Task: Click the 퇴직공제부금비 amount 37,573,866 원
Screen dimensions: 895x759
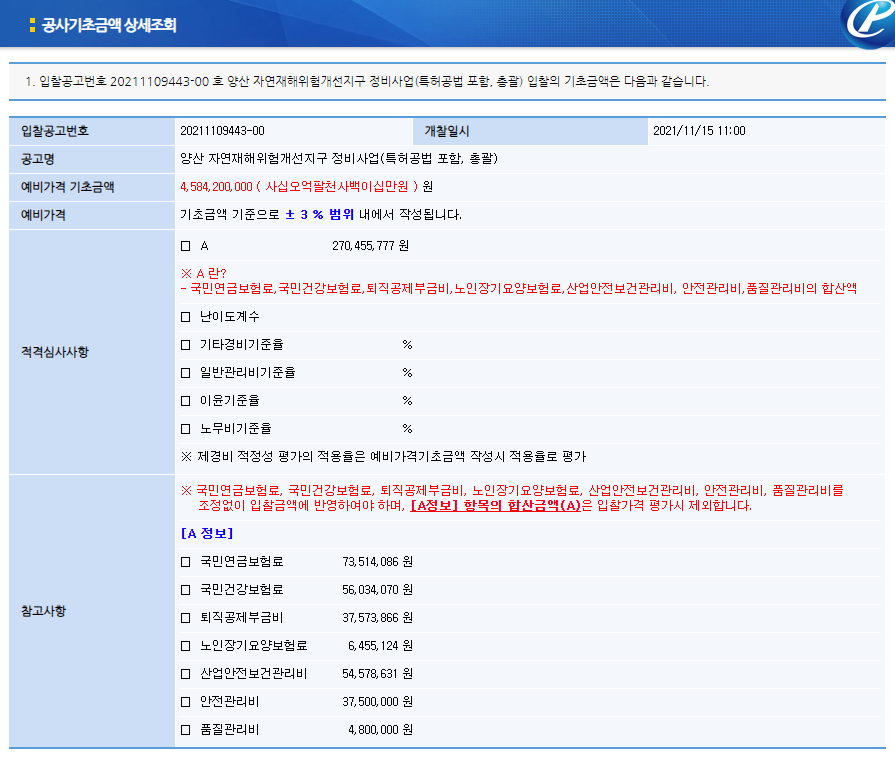Action: [x=377, y=618]
